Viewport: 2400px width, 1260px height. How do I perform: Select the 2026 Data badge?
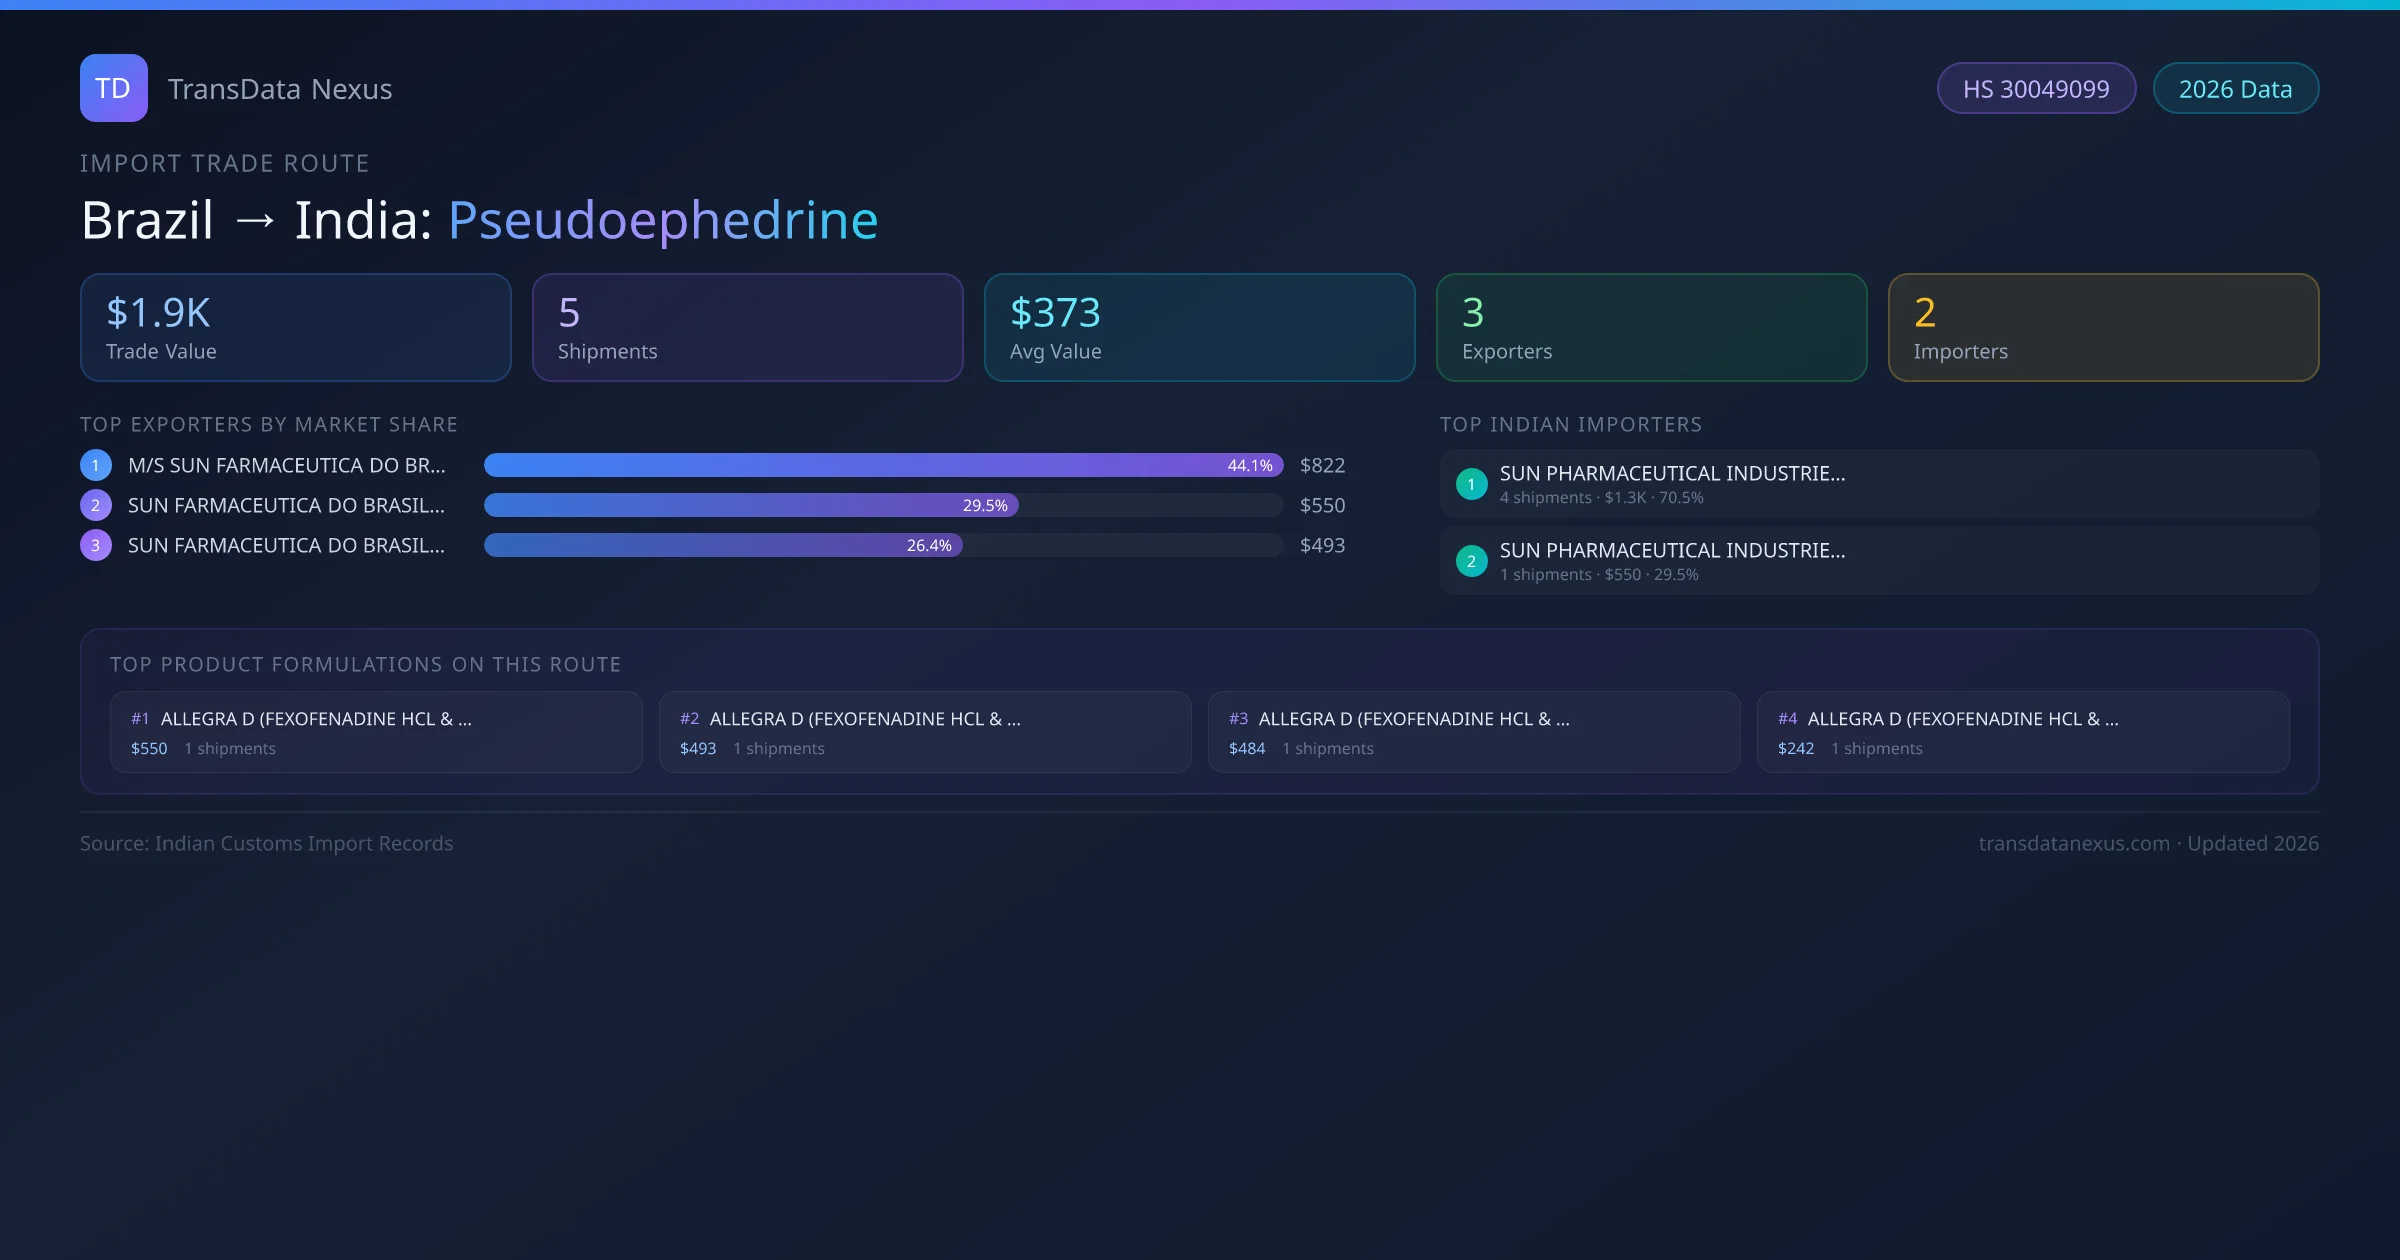2235,89
